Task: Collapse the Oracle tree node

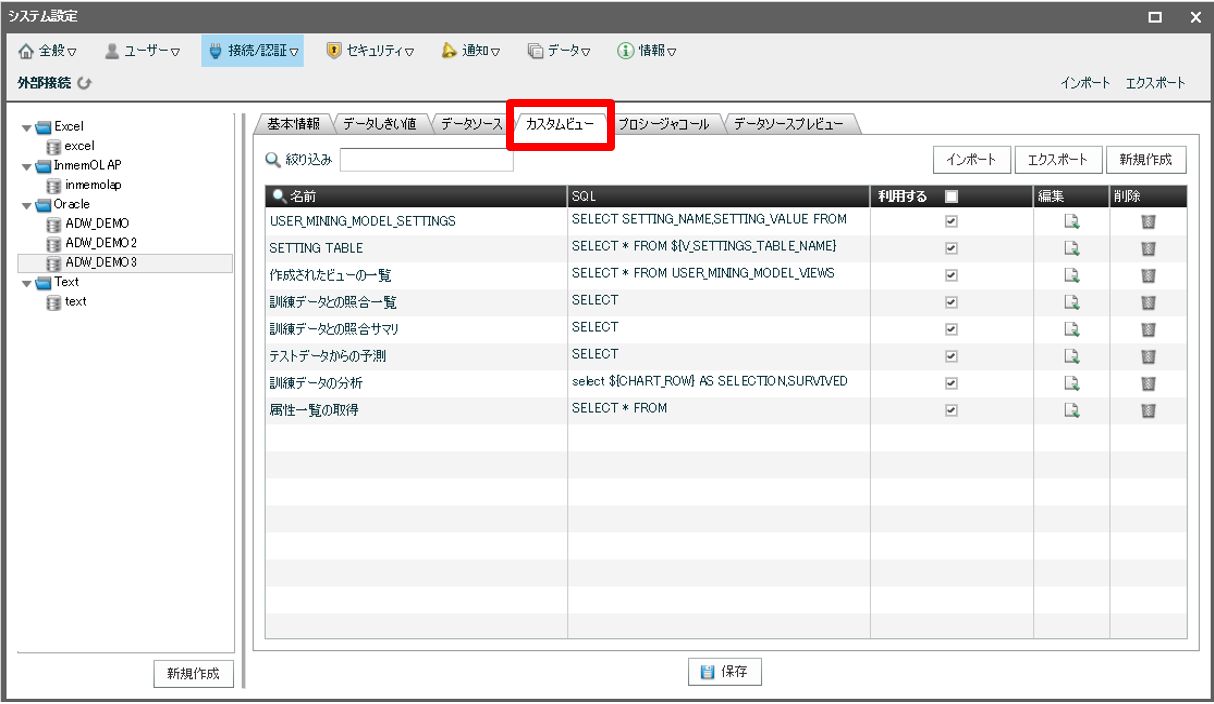Action: click(x=27, y=205)
